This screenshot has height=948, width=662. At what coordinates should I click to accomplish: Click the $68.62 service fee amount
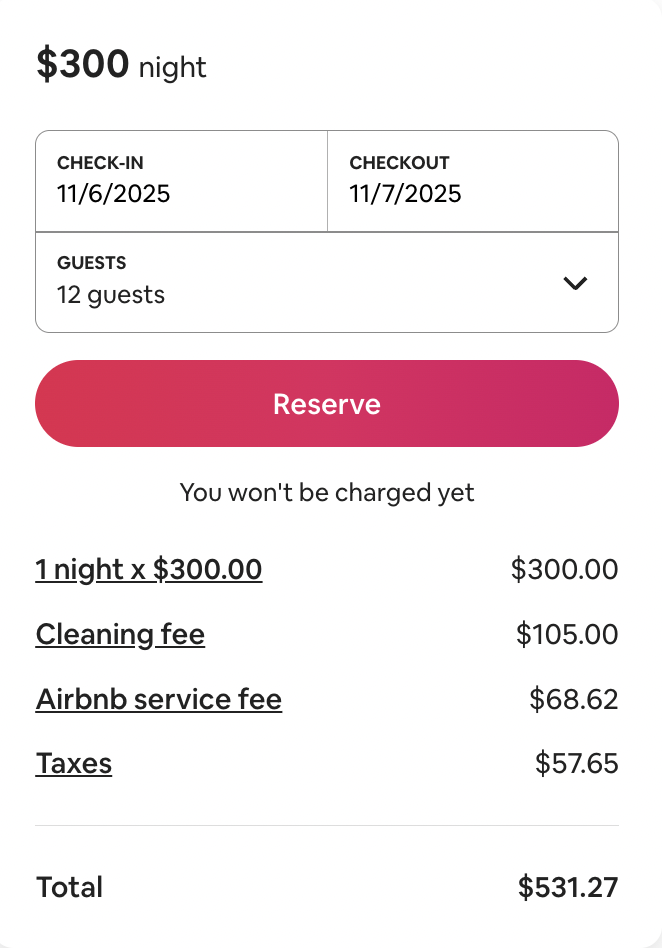pyautogui.click(x=573, y=699)
